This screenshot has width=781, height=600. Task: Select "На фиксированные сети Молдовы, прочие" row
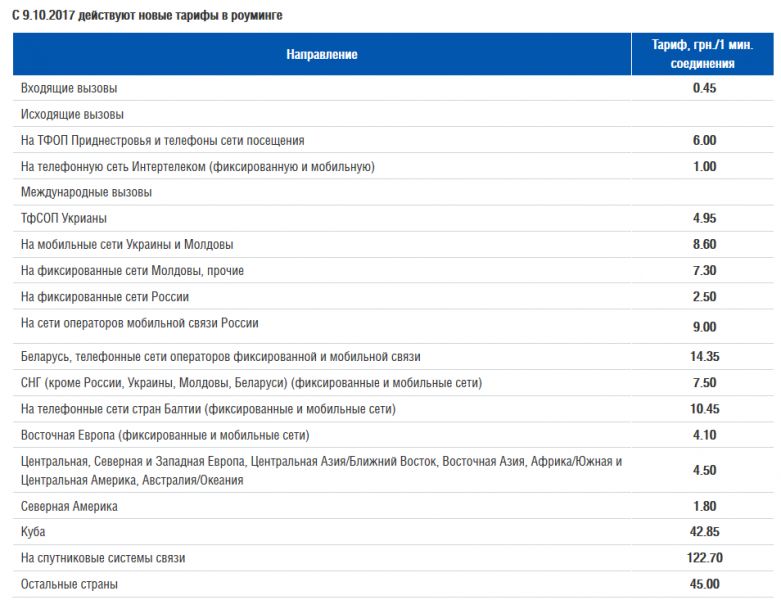[x=132, y=271]
